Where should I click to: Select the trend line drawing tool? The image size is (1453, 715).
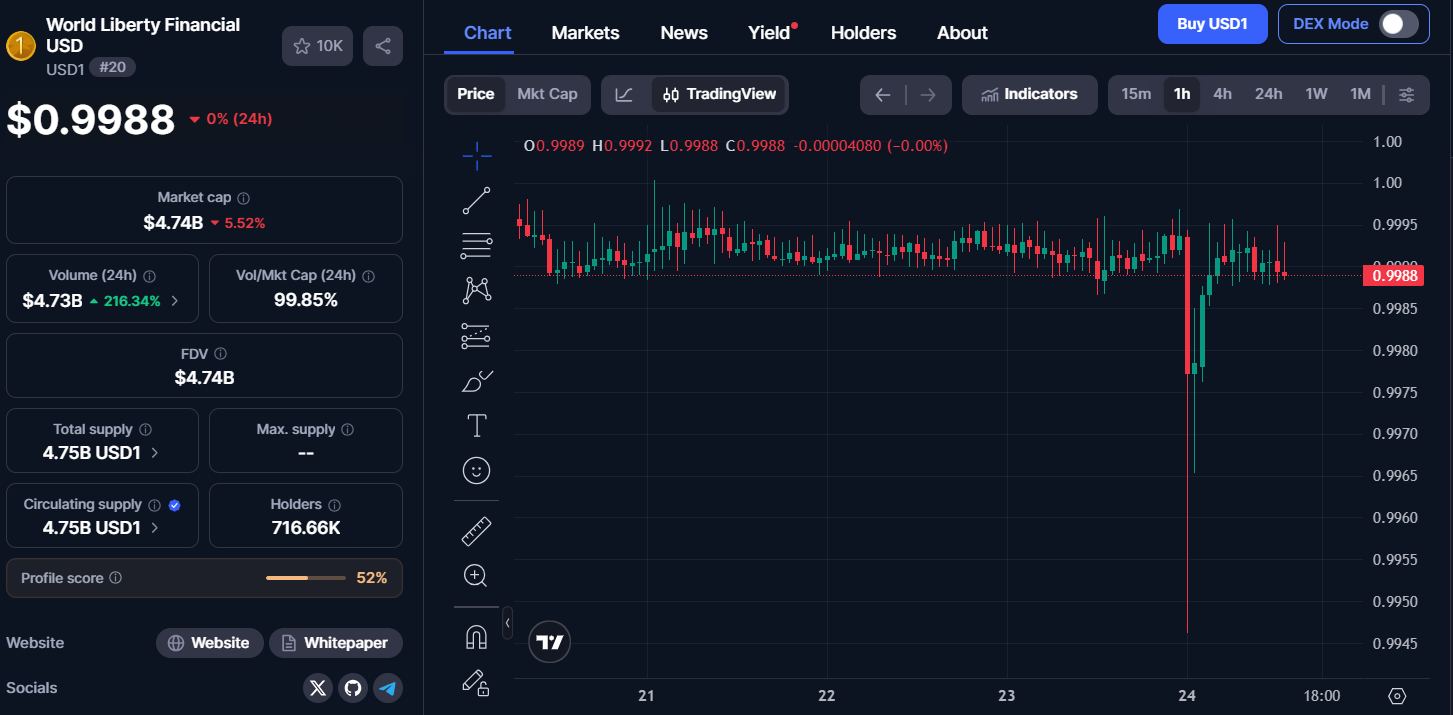tap(477, 200)
